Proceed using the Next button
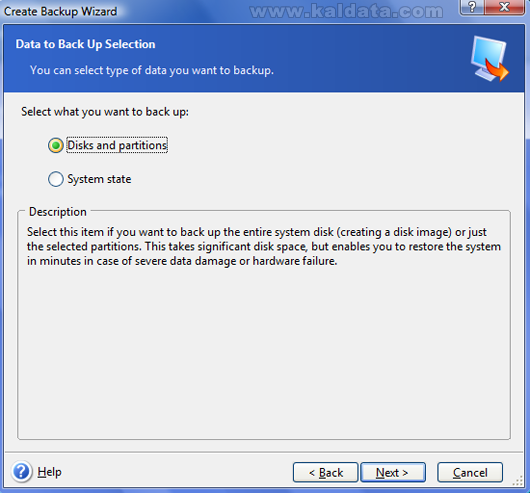 pyautogui.click(x=393, y=472)
